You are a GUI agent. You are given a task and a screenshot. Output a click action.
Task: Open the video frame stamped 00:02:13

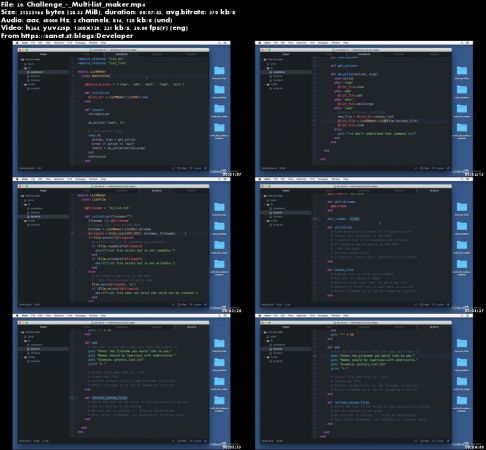coord(364,108)
